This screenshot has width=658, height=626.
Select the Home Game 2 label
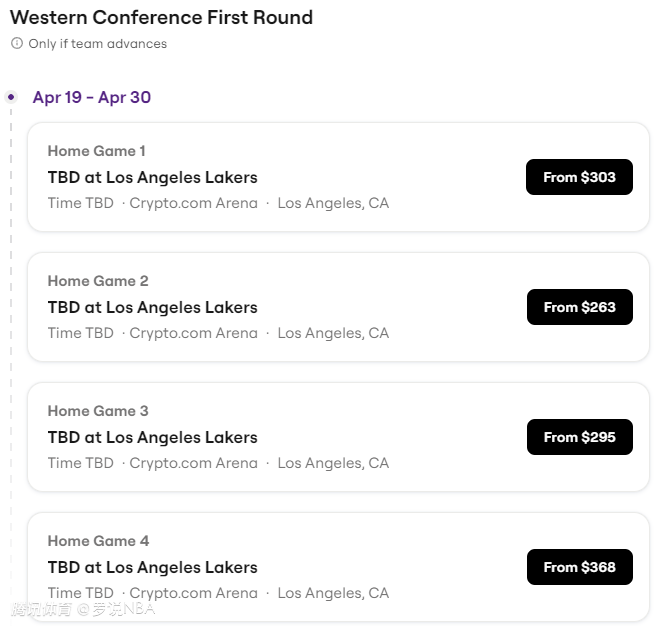[x=97, y=281]
